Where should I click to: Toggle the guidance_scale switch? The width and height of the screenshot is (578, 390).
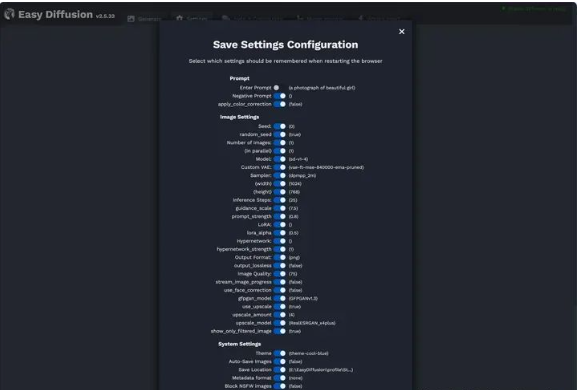click(279, 208)
